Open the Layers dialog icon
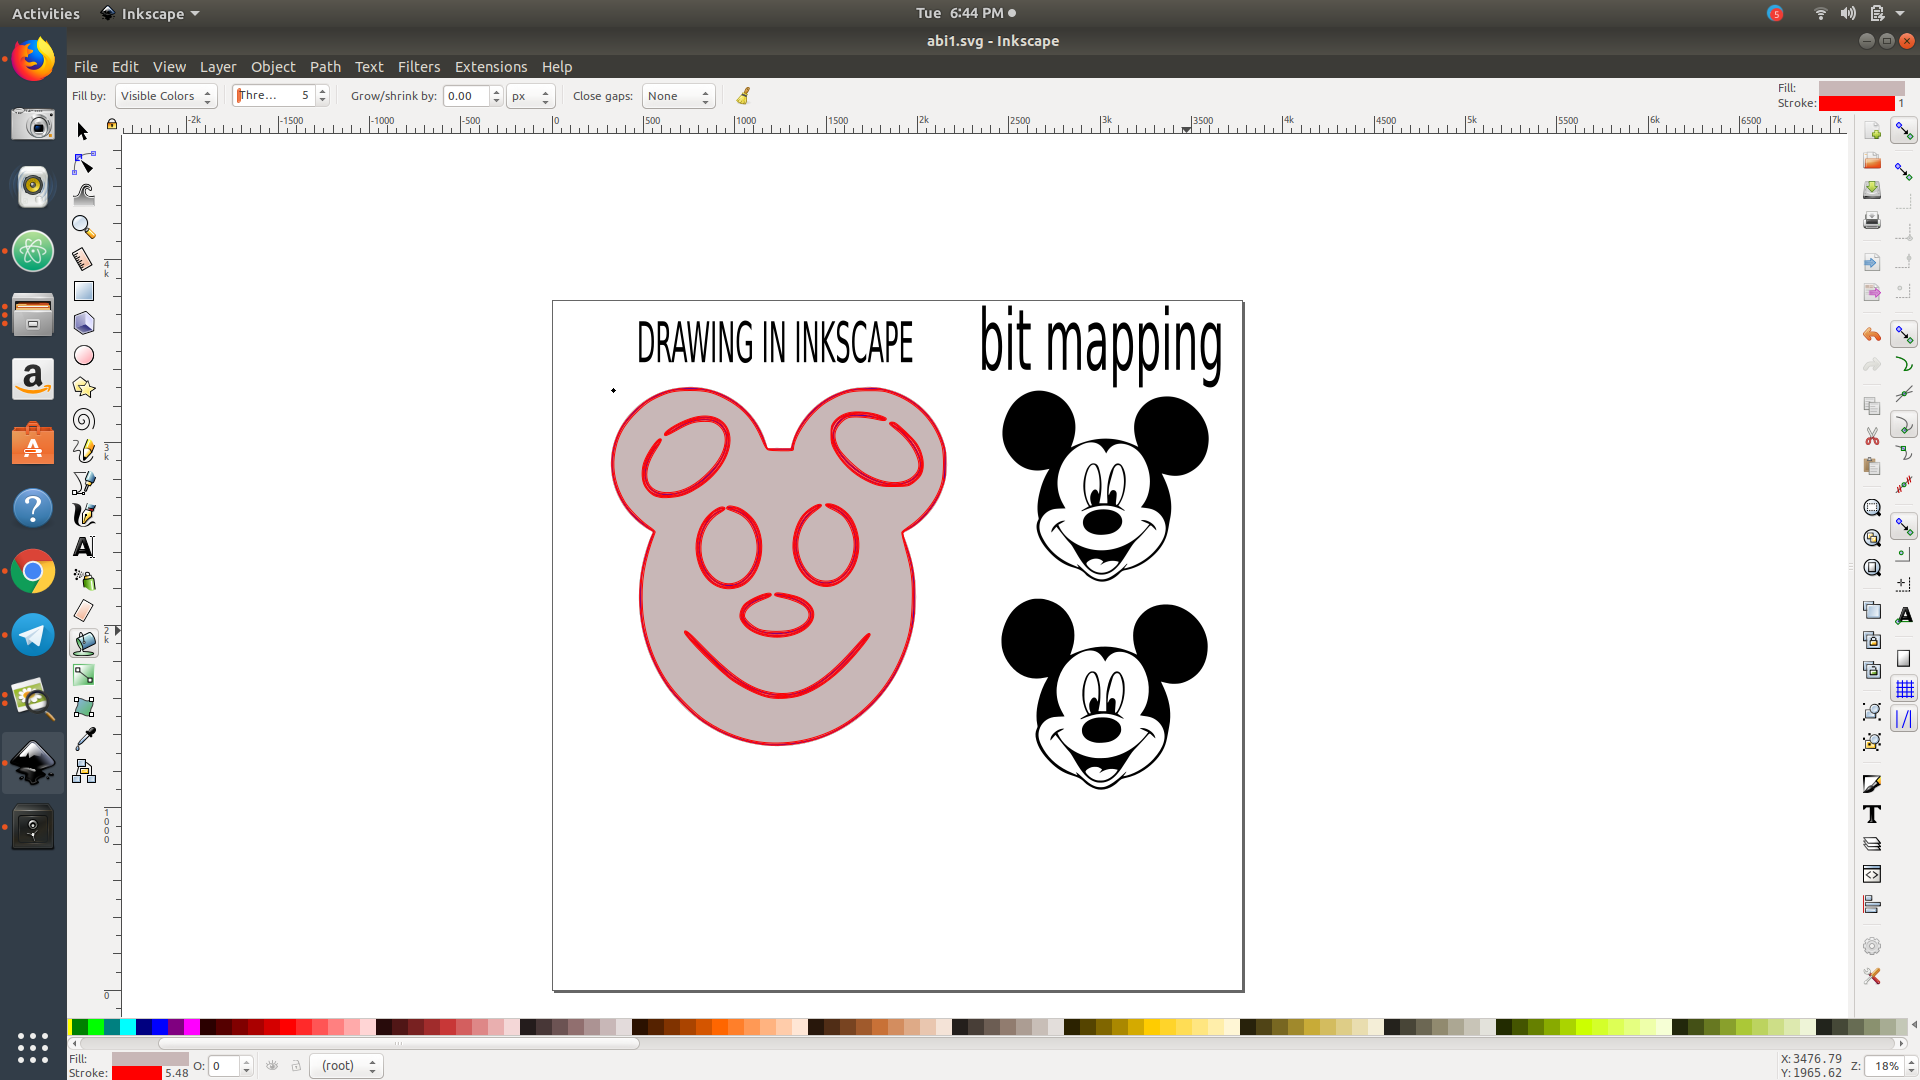The height and width of the screenshot is (1080, 1920). pos(1872,844)
